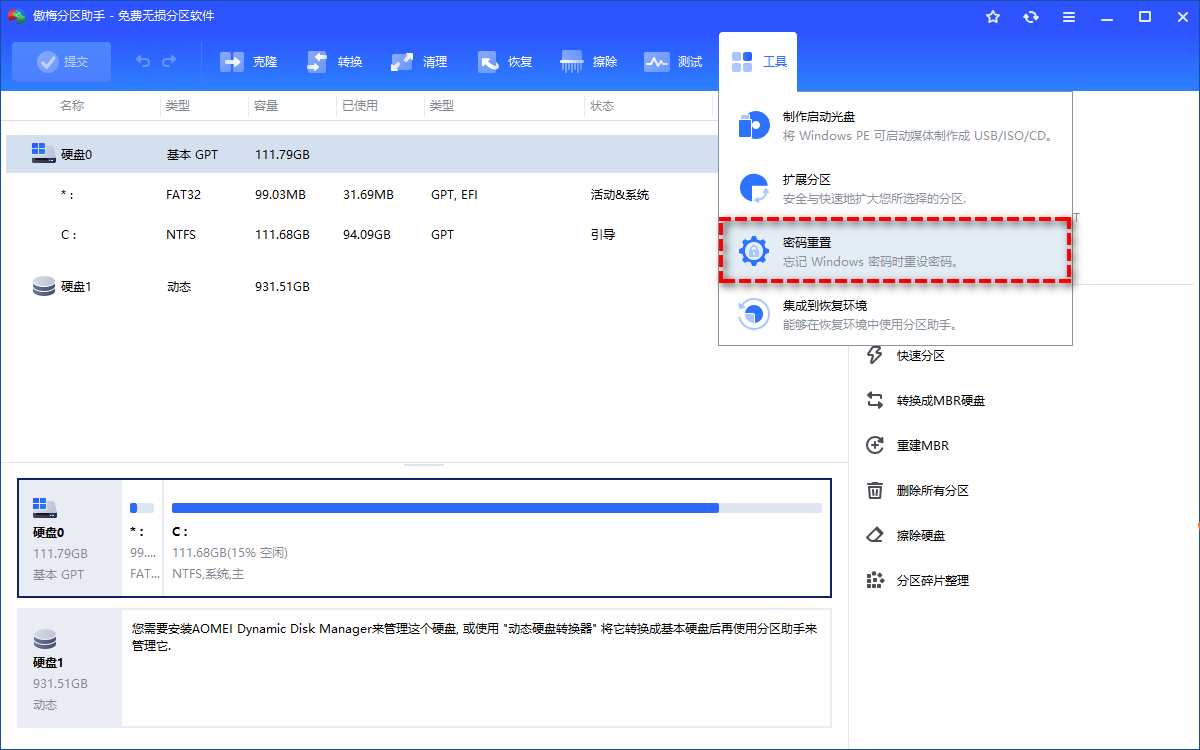Click the update check icon in titlebar
The height and width of the screenshot is (750, 1200).
(x=1030, y=16)
